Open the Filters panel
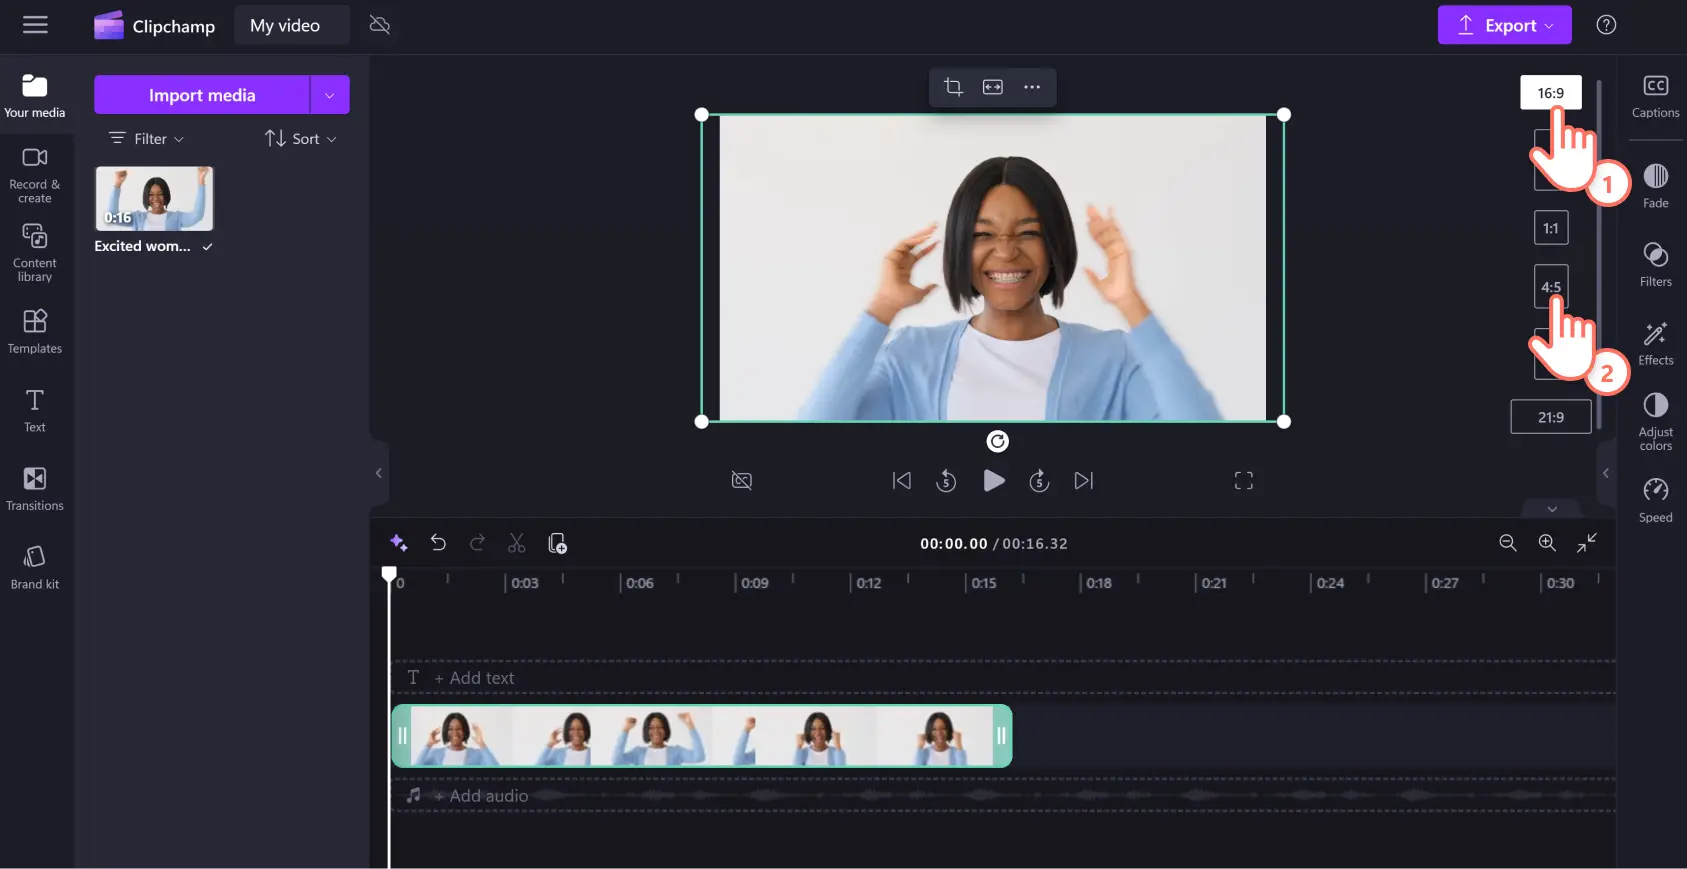Image resolution: width=1687 pixels, height=869 pixels. 1656,265
